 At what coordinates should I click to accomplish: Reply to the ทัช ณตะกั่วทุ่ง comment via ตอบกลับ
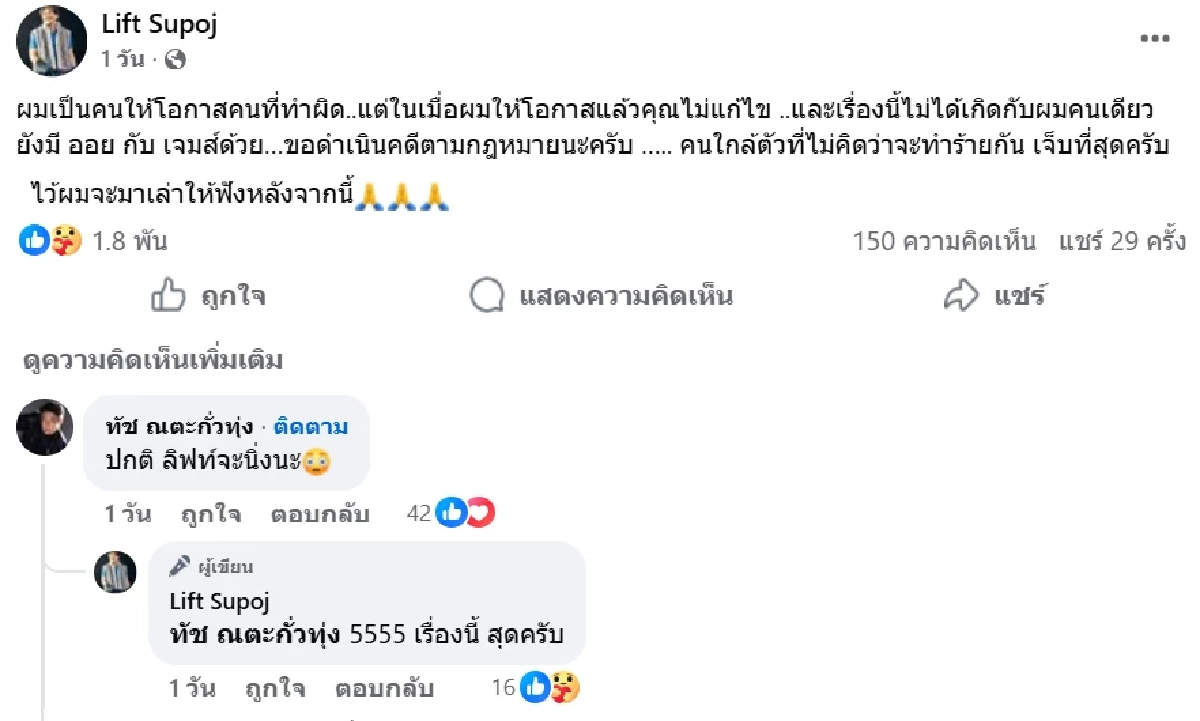(320, 514)
